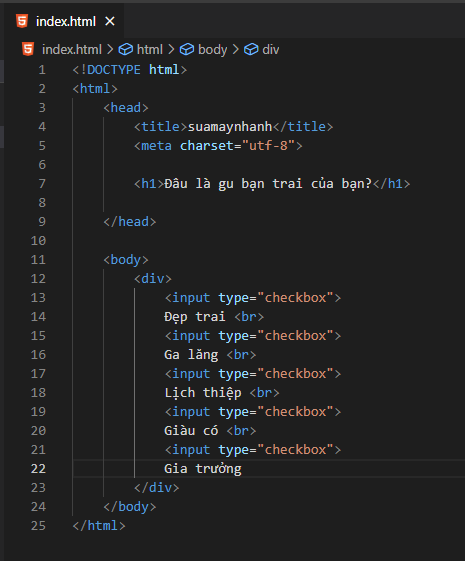Place cursor in title text suamaynhanh
This screenshot has height=561, width=465.
point(230,127)
